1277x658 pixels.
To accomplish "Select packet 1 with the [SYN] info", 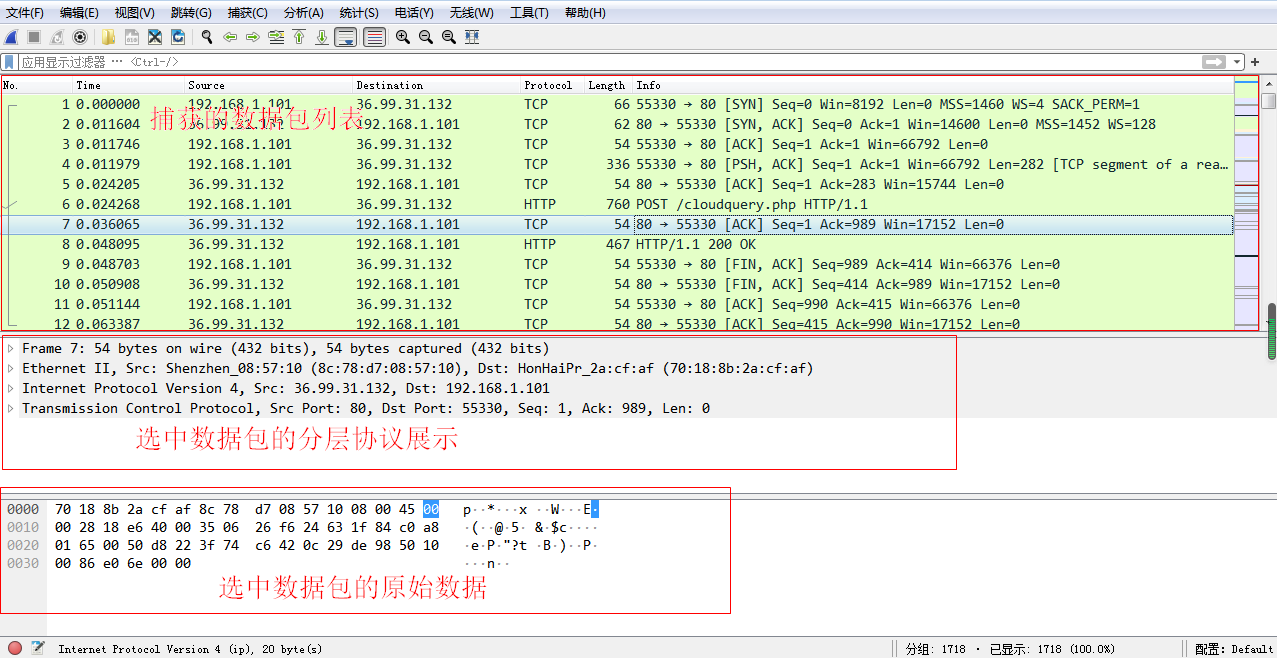I will (617, 104).
